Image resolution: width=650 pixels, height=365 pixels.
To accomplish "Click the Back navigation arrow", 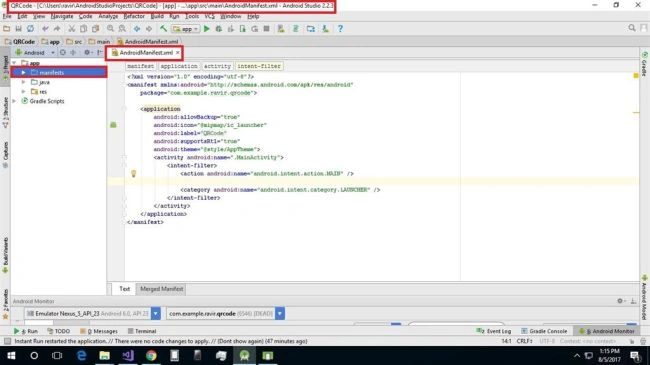I will point(137,29).
